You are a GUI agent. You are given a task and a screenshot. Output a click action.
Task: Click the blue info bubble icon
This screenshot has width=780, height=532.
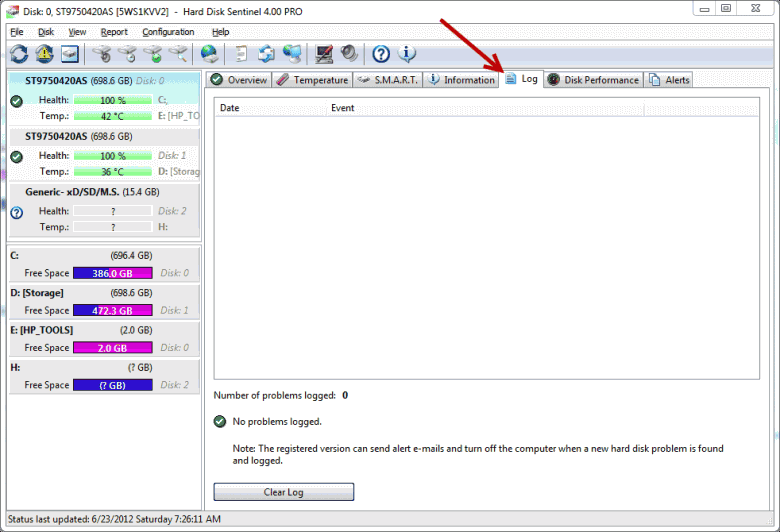point(407,54)
